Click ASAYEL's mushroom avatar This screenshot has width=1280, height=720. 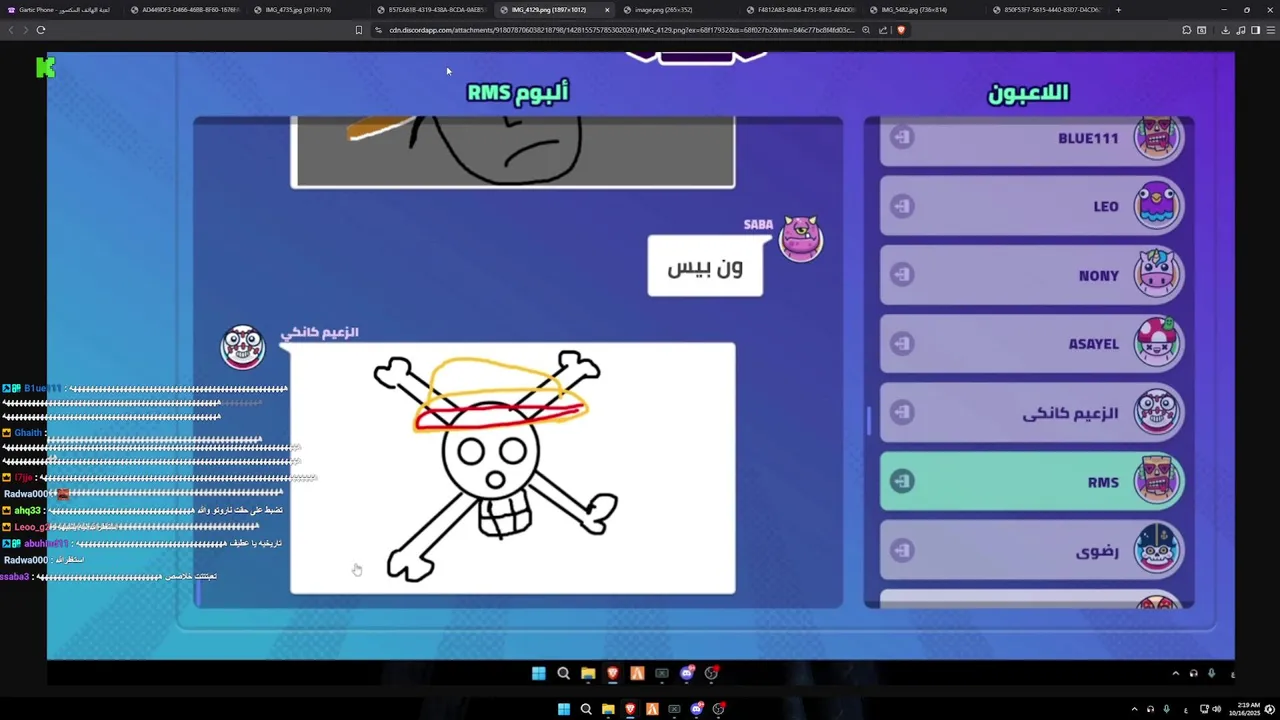pos(1157,343)
